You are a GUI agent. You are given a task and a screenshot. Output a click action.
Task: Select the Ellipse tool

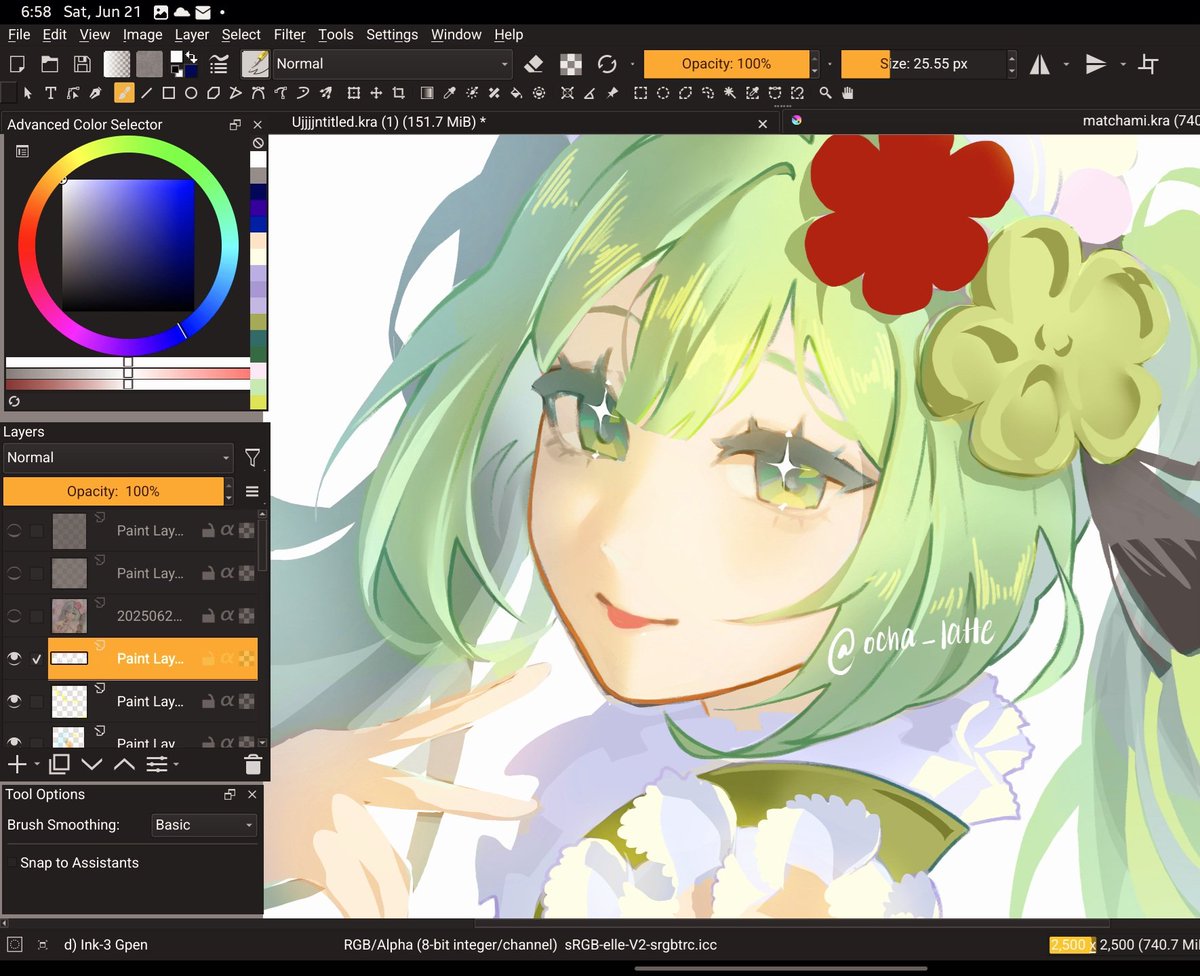coord(190,93)
